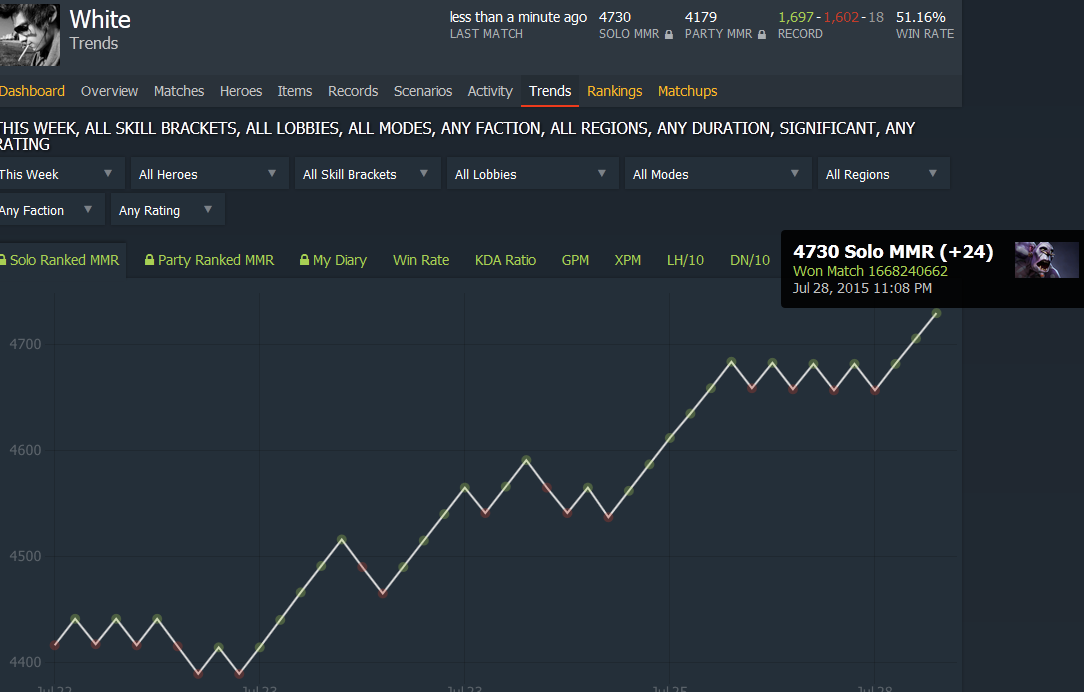Expand the All Heroes filter dropdown

click(x=208, y=174)
